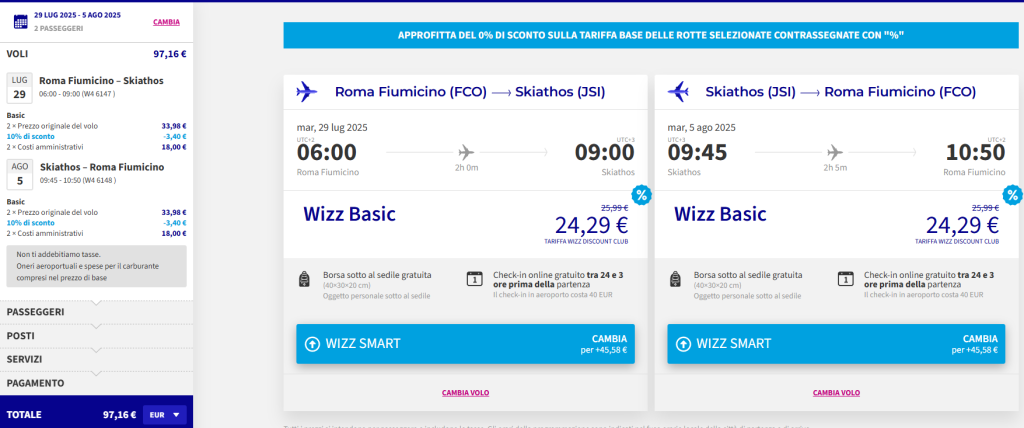The height and width of the screenshot is (428, 1024).
Task: Click CAMBIA VOLO under the return flight
Action: point(837,393)
